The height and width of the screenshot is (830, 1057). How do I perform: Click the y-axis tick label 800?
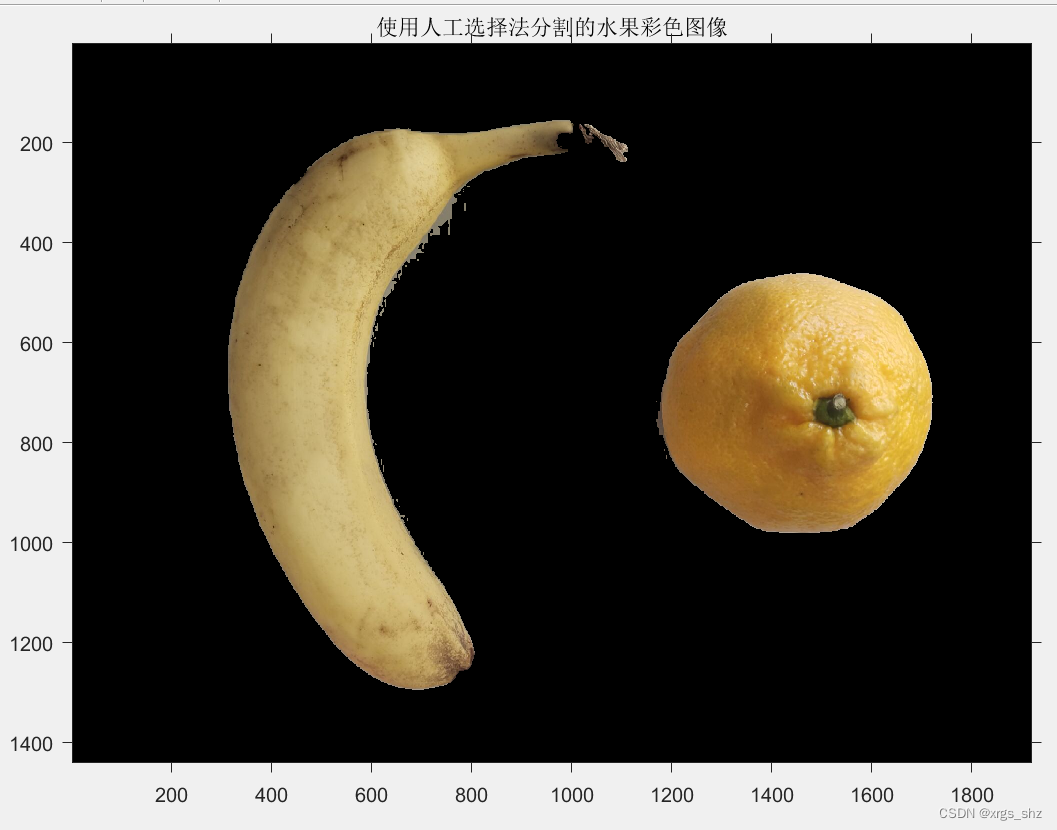[x=36, y=444]
